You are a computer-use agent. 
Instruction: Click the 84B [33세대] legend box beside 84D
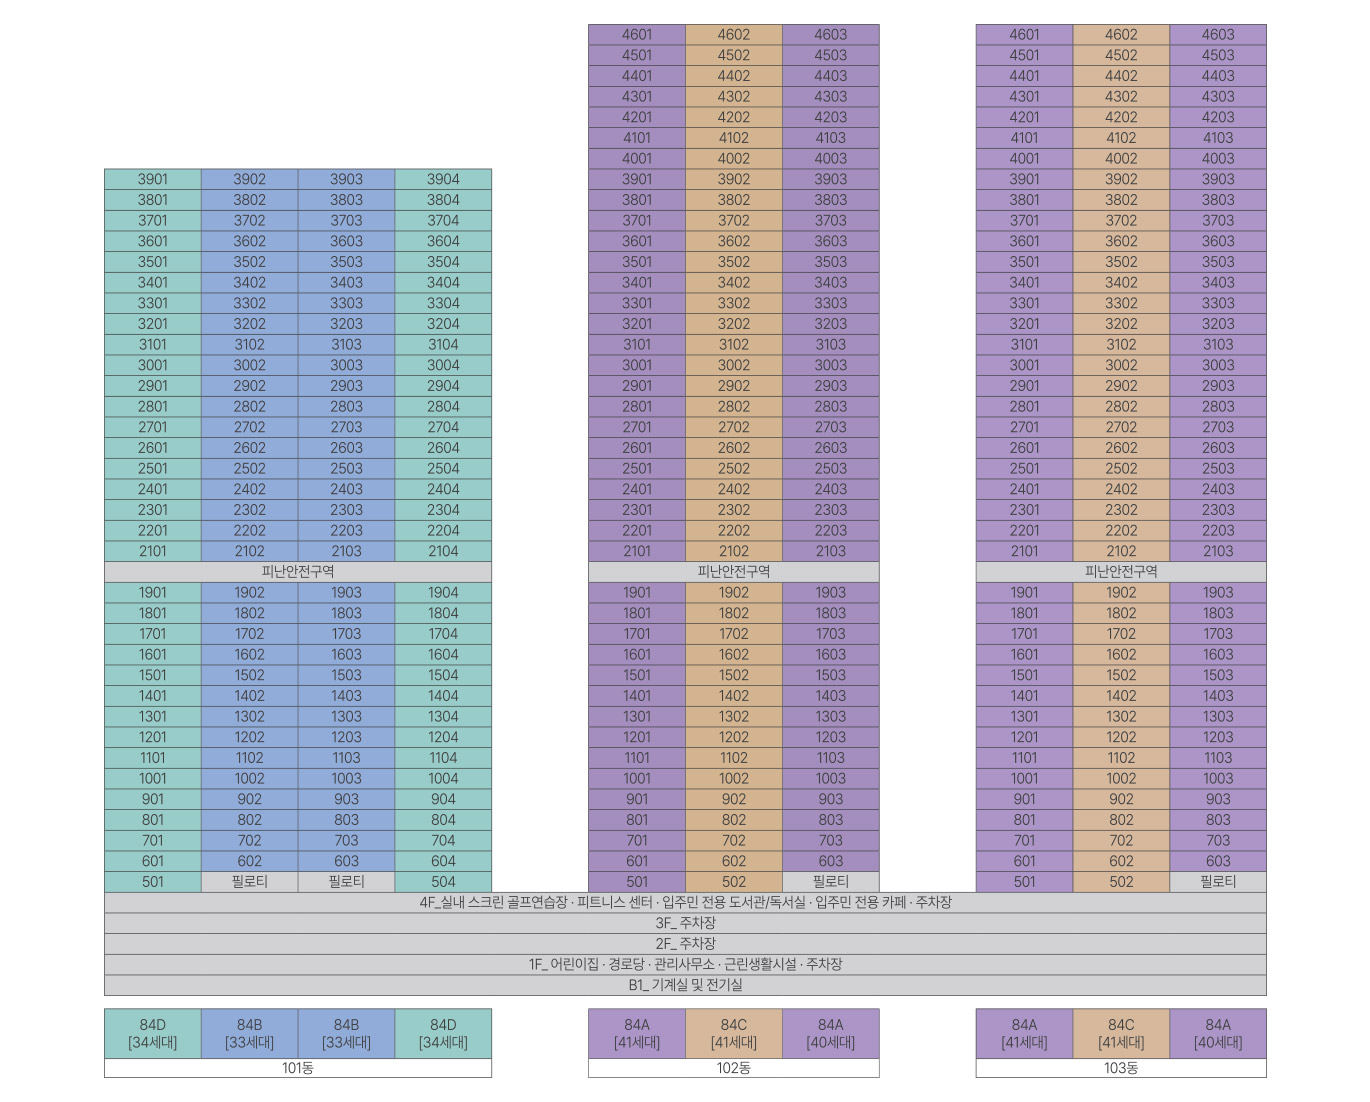[250, 1033]
